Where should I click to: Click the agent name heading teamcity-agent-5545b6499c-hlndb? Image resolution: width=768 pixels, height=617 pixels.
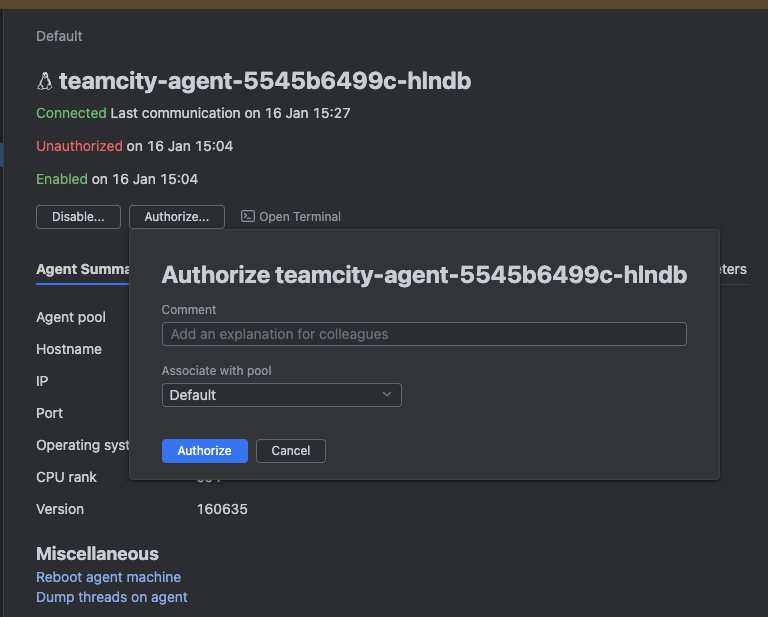pyautogui.click(x=265, y=81)
